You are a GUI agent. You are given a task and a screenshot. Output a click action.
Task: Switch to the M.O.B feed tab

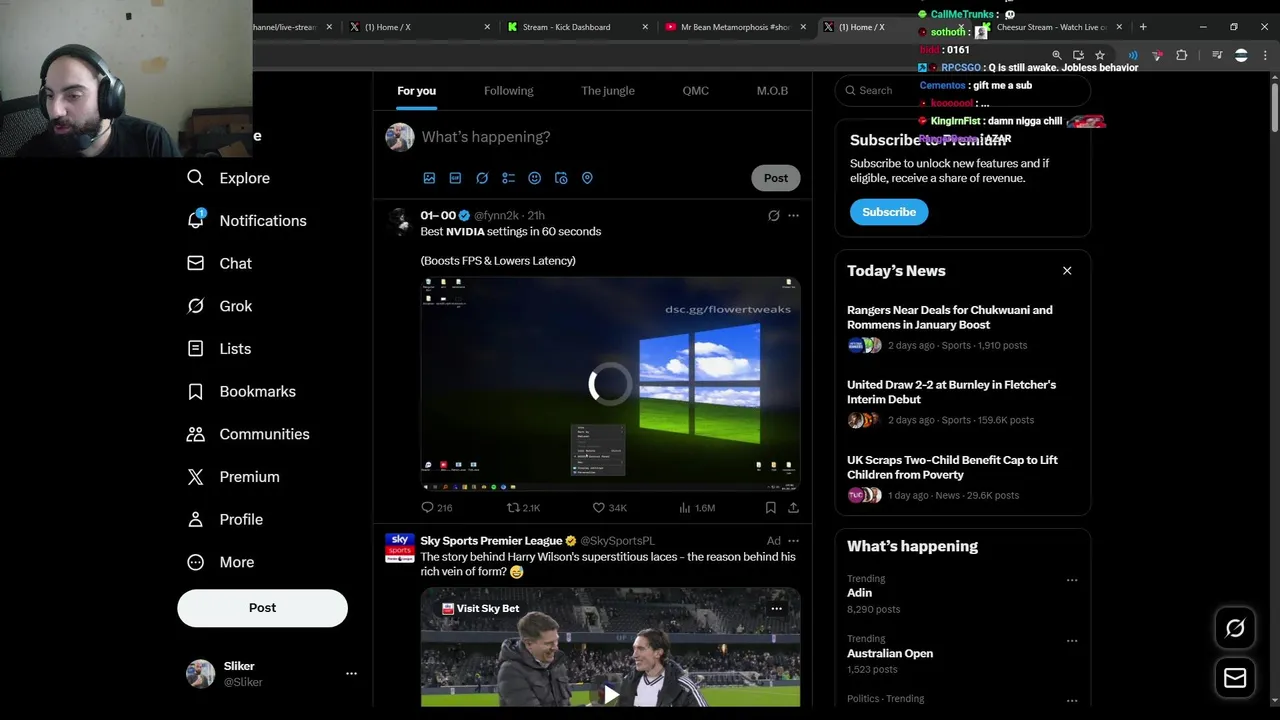pyautogui.click(x=772, y=91)
